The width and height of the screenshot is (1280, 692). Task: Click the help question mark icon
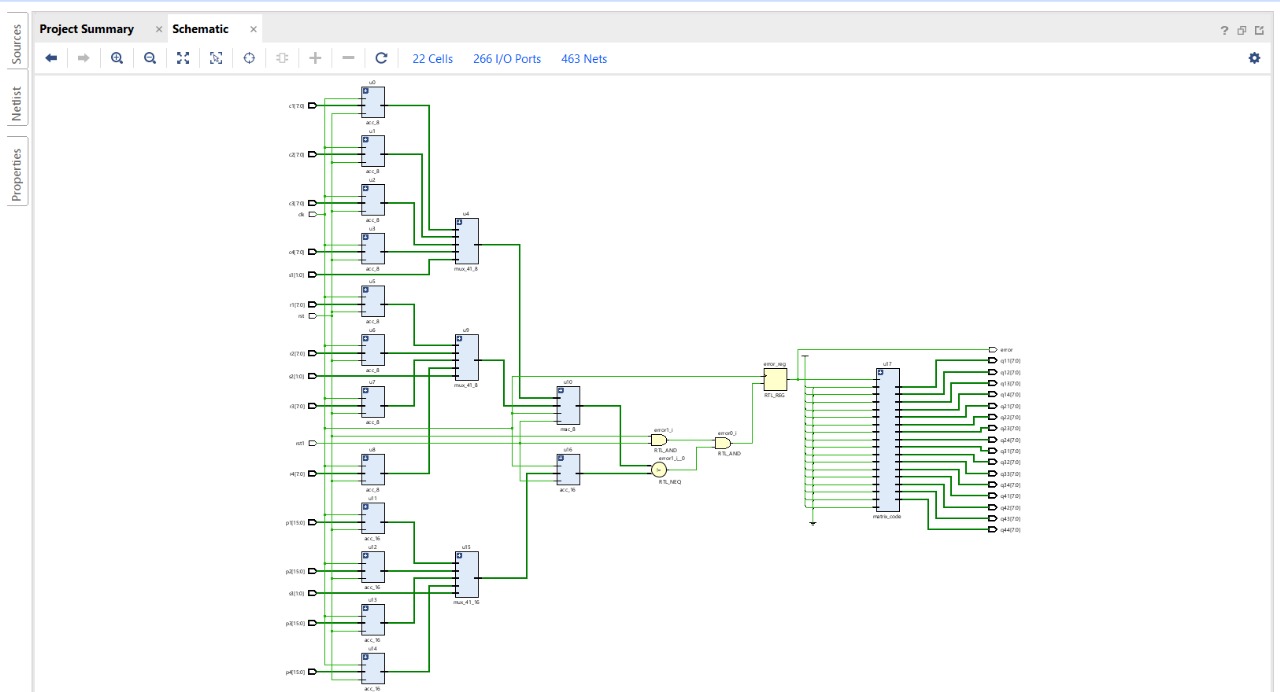(x=1223, y=31)
